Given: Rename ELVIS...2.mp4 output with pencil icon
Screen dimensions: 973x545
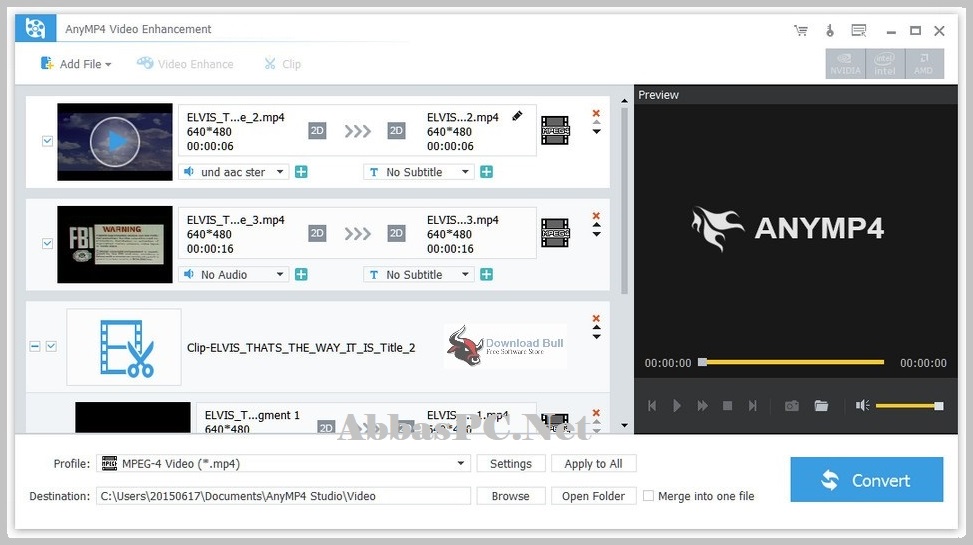Looking at the screenshot, I should pyautogui.click(x=517, y=116).
